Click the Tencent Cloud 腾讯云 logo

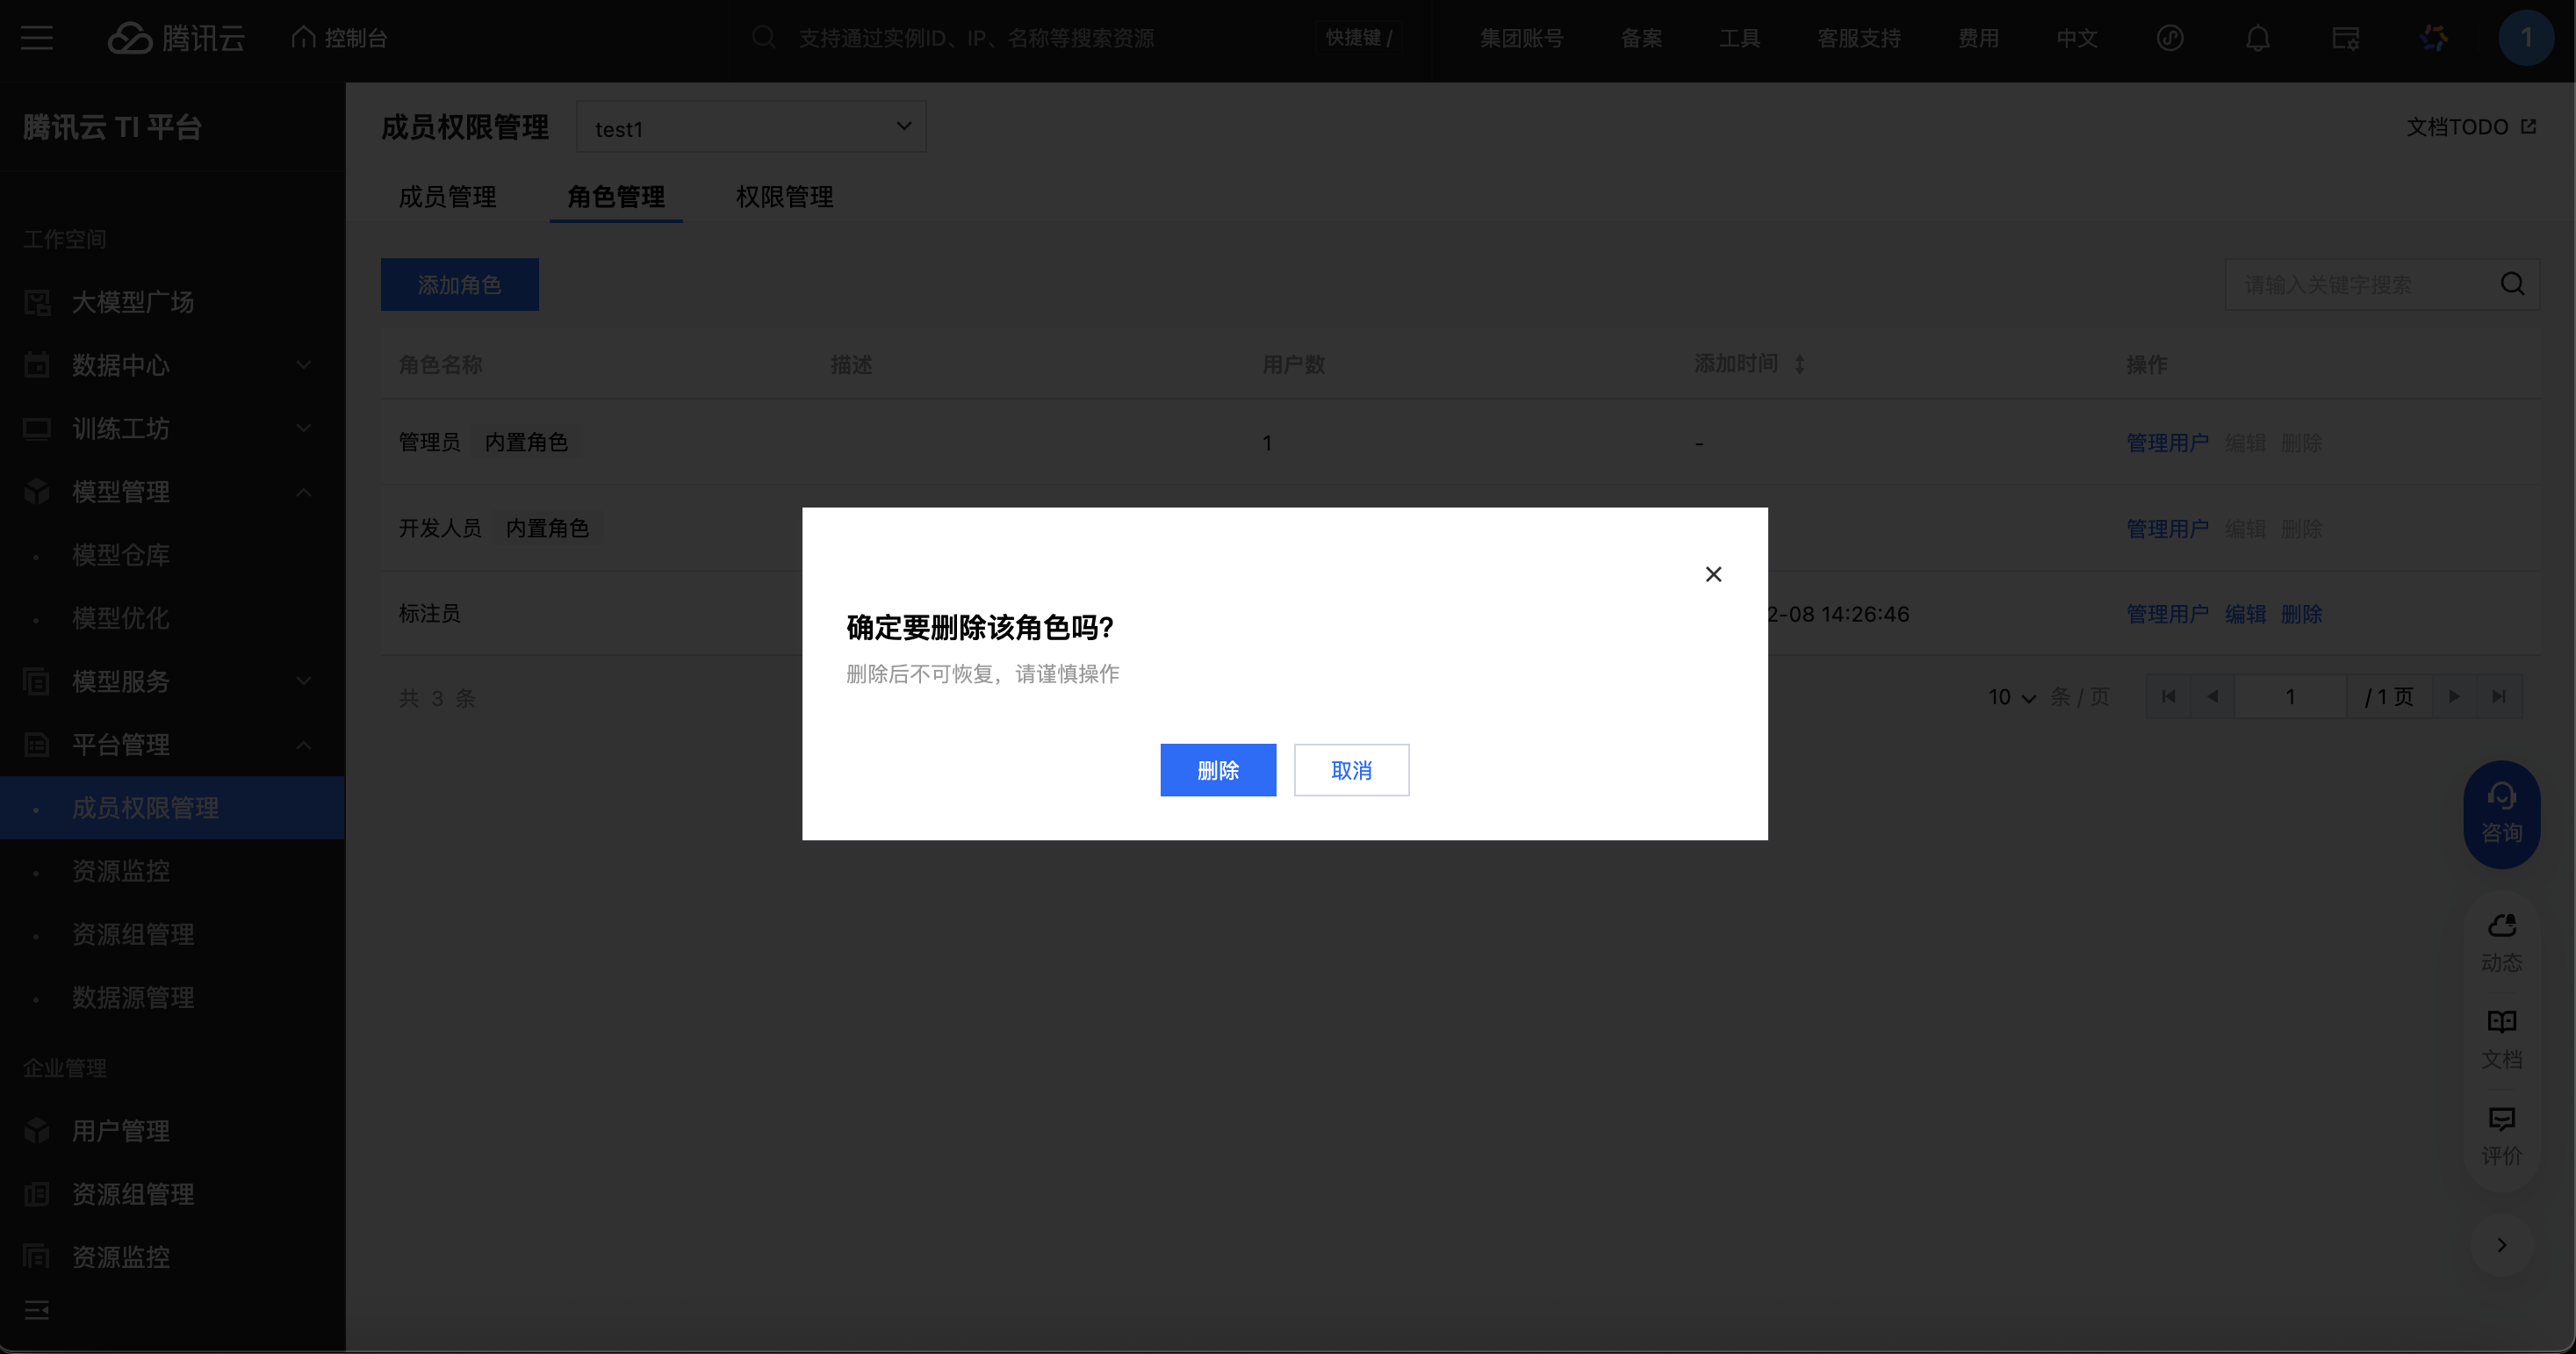click(176, 38)
